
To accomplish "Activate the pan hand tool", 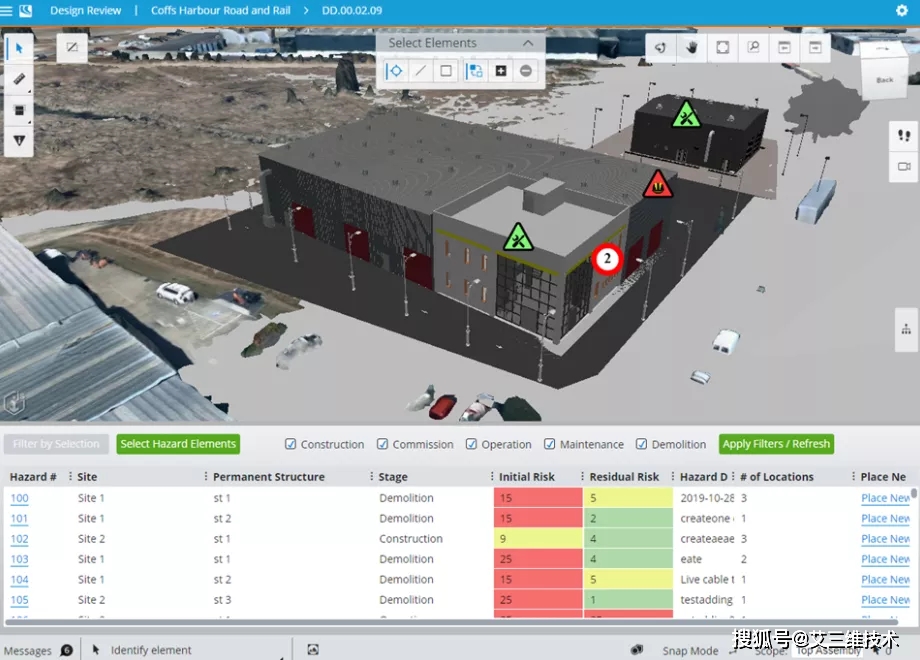I will [690, 48].
